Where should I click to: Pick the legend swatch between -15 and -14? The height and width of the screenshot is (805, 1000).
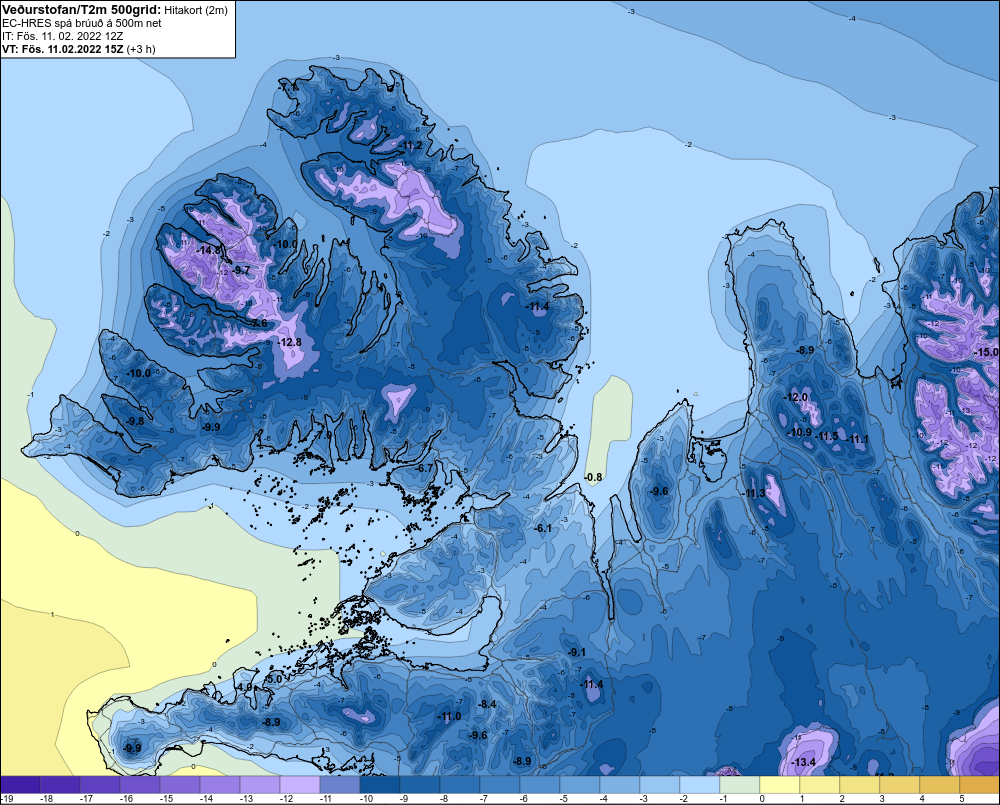tap(180, 785)
